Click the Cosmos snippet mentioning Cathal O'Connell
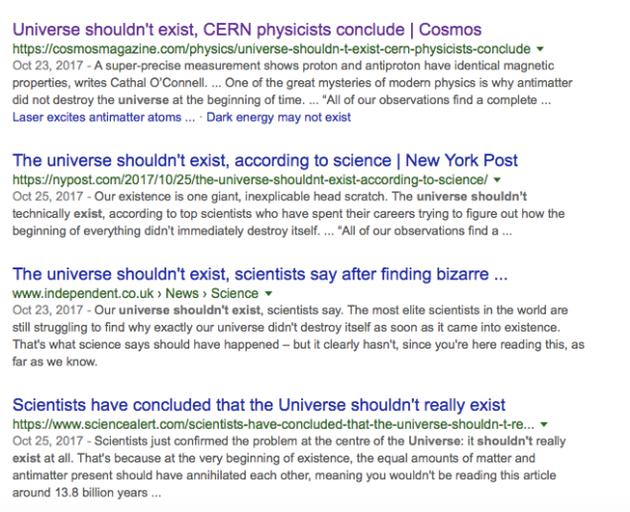This screenshot has width=630, height=512. (x=292, y=83)
